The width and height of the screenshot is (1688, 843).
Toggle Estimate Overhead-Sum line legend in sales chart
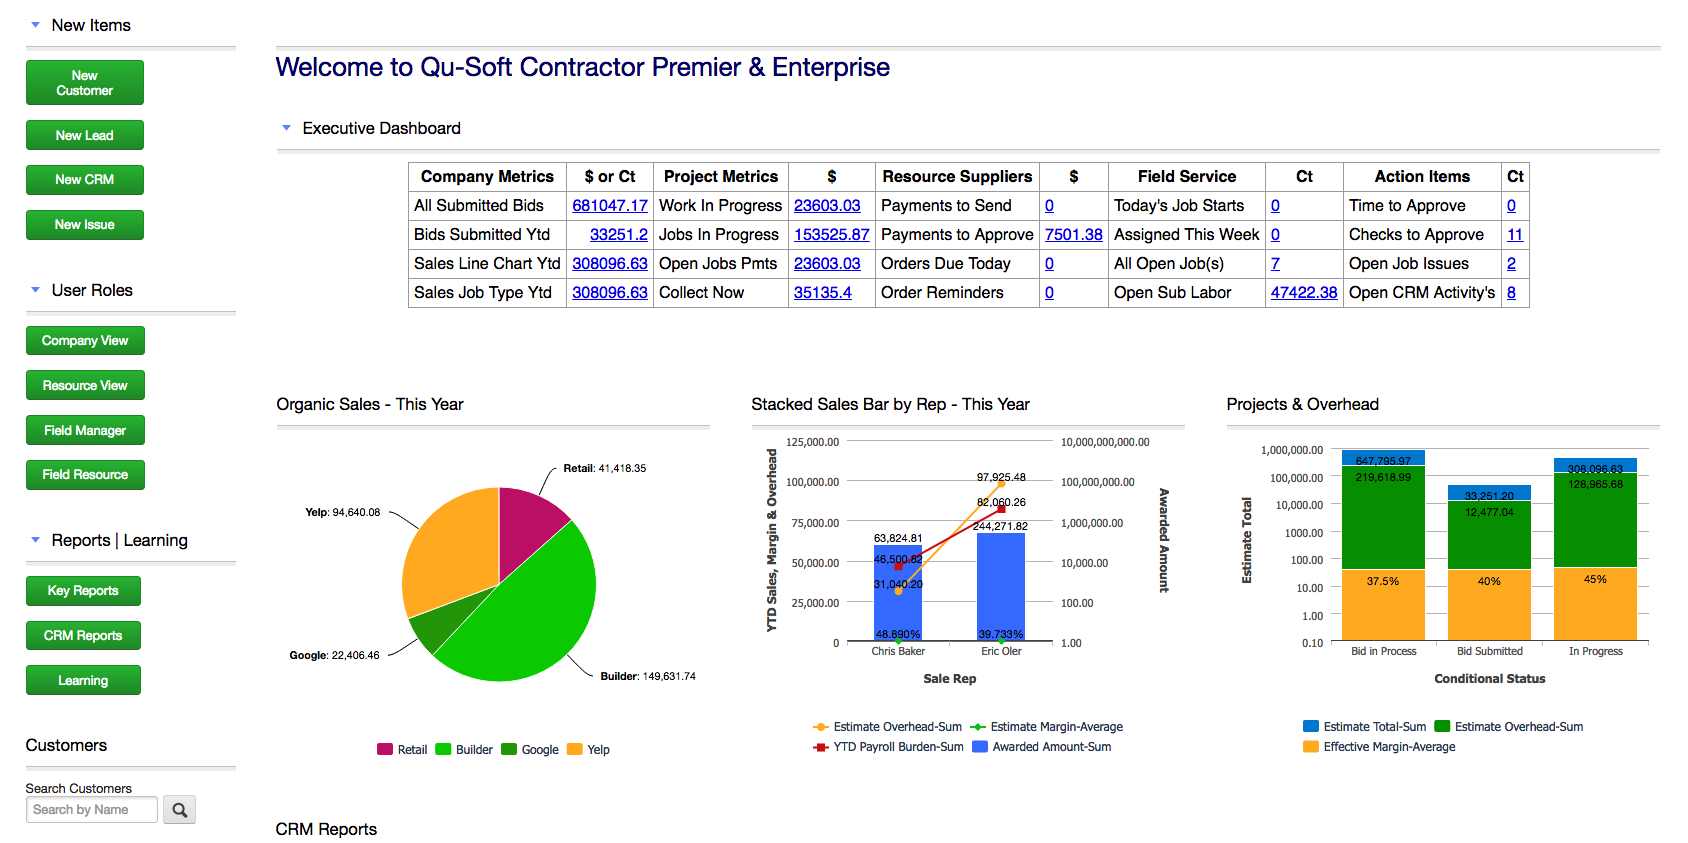(x=888, y=727)
